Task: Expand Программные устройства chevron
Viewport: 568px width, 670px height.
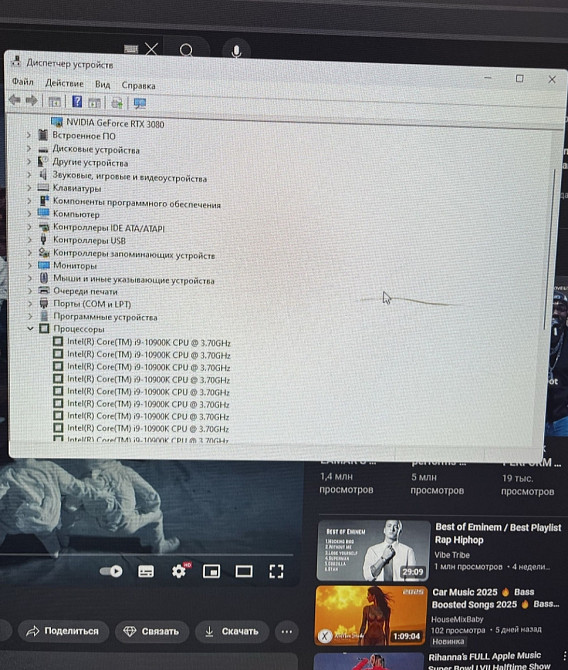Action: 30,317
